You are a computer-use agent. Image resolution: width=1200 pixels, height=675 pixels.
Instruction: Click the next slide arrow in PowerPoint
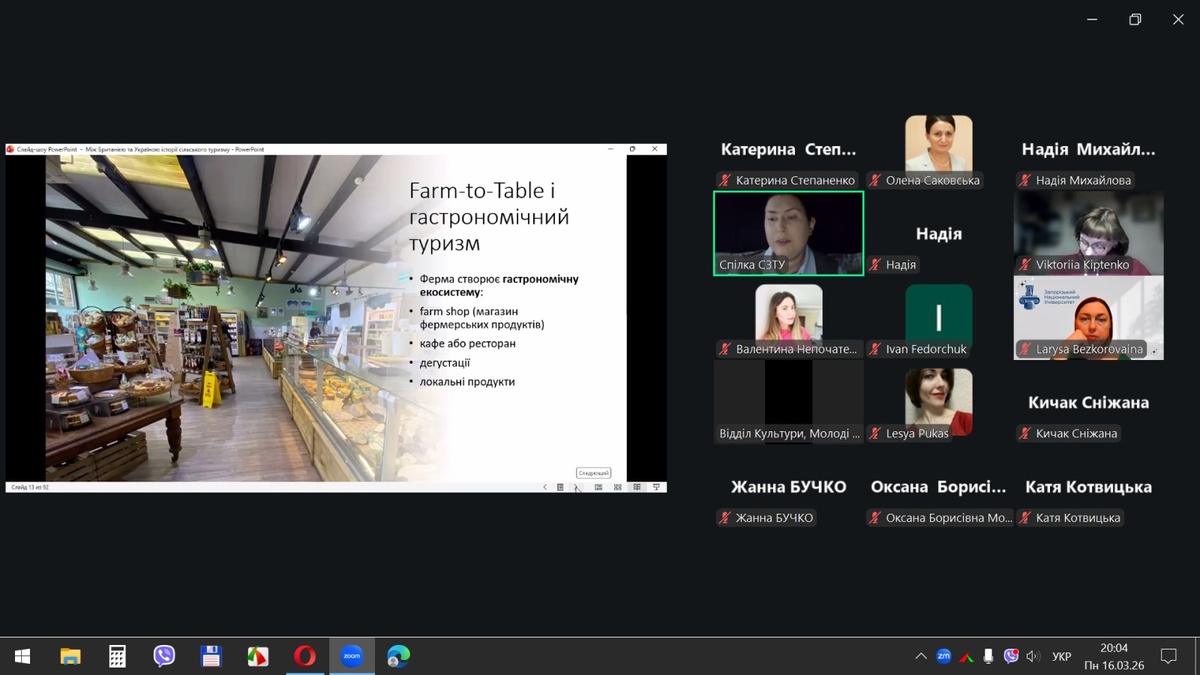tap(576, 487)
